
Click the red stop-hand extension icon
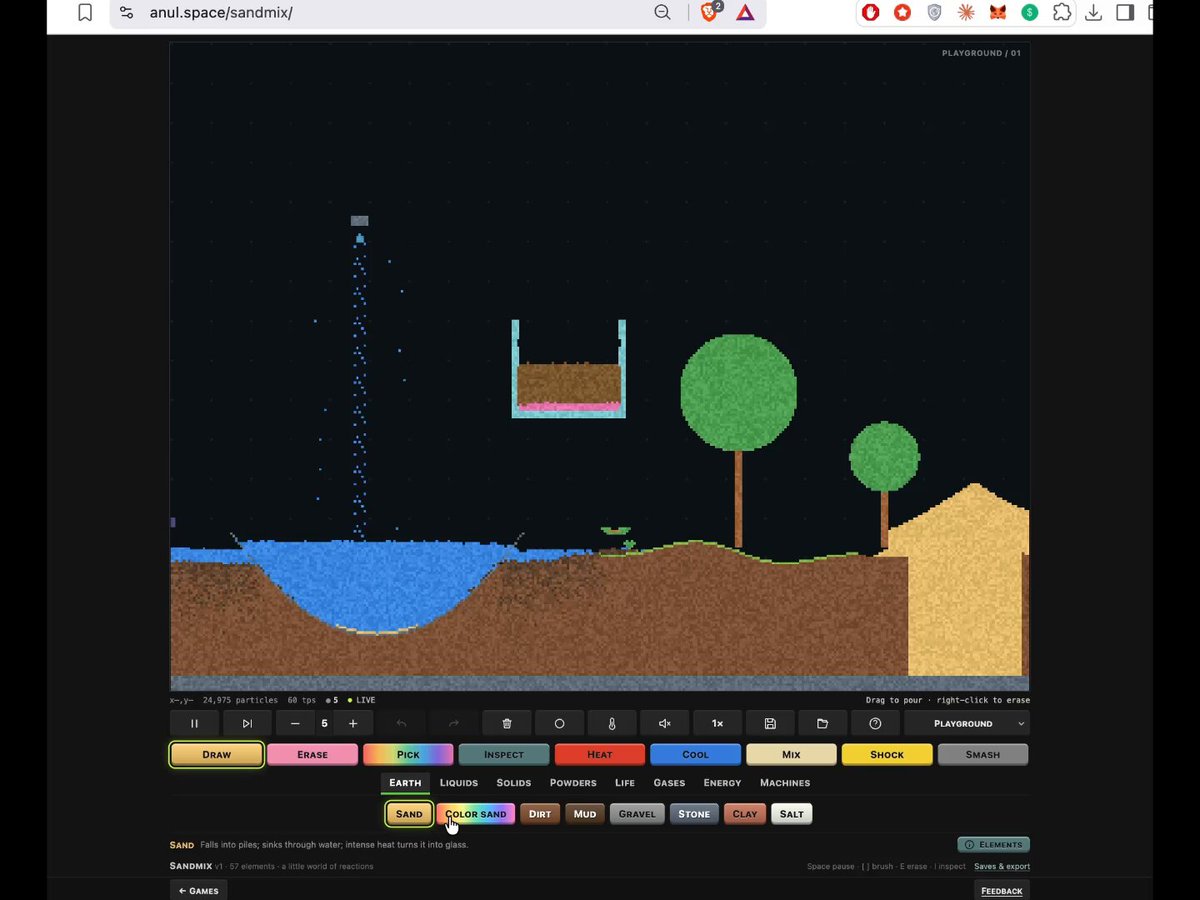pyautogui.click(x=871, y=13)
